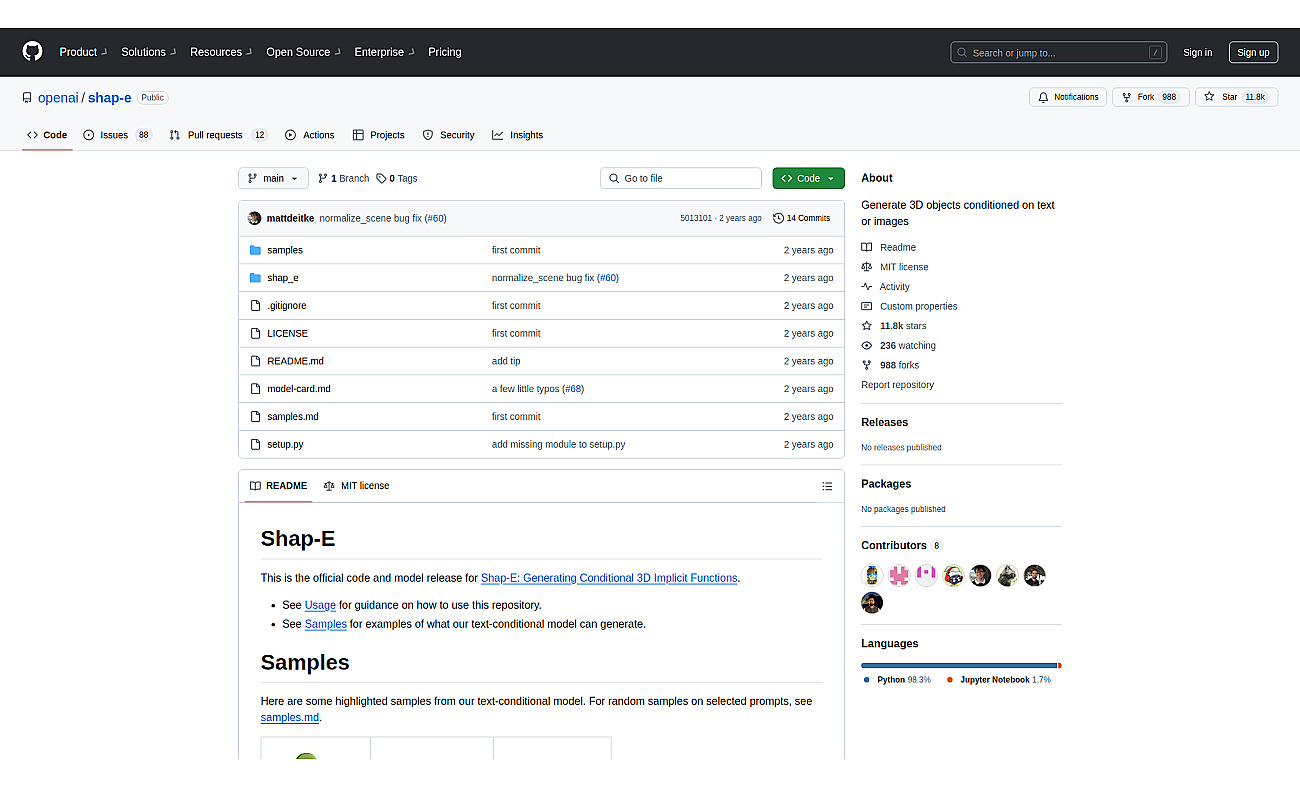Open the Pull requests tab
This screenshot has width=1300, height=788.
click(x=218, y=135)
